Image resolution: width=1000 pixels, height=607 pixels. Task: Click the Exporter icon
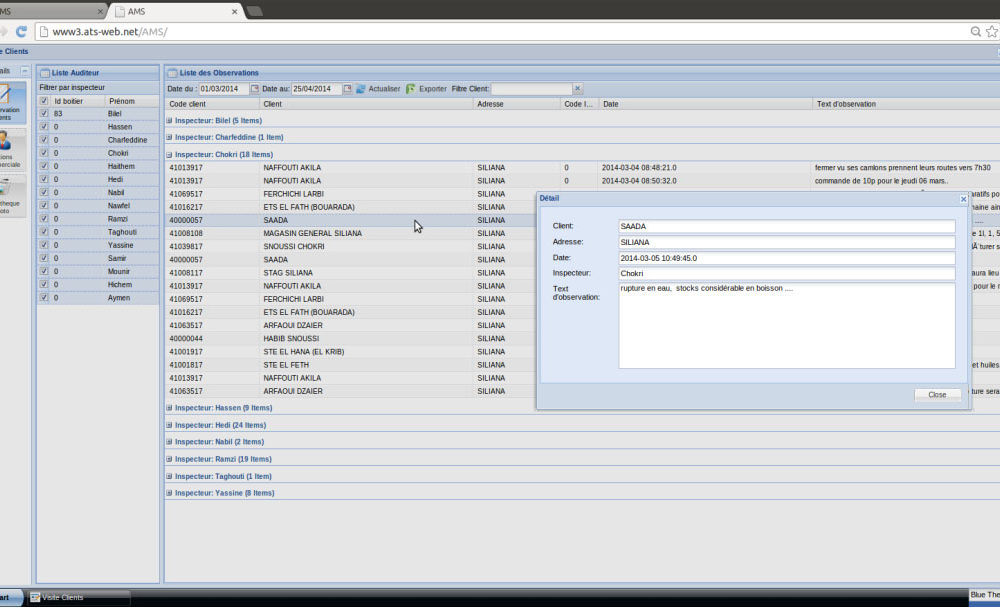[411, 89]
